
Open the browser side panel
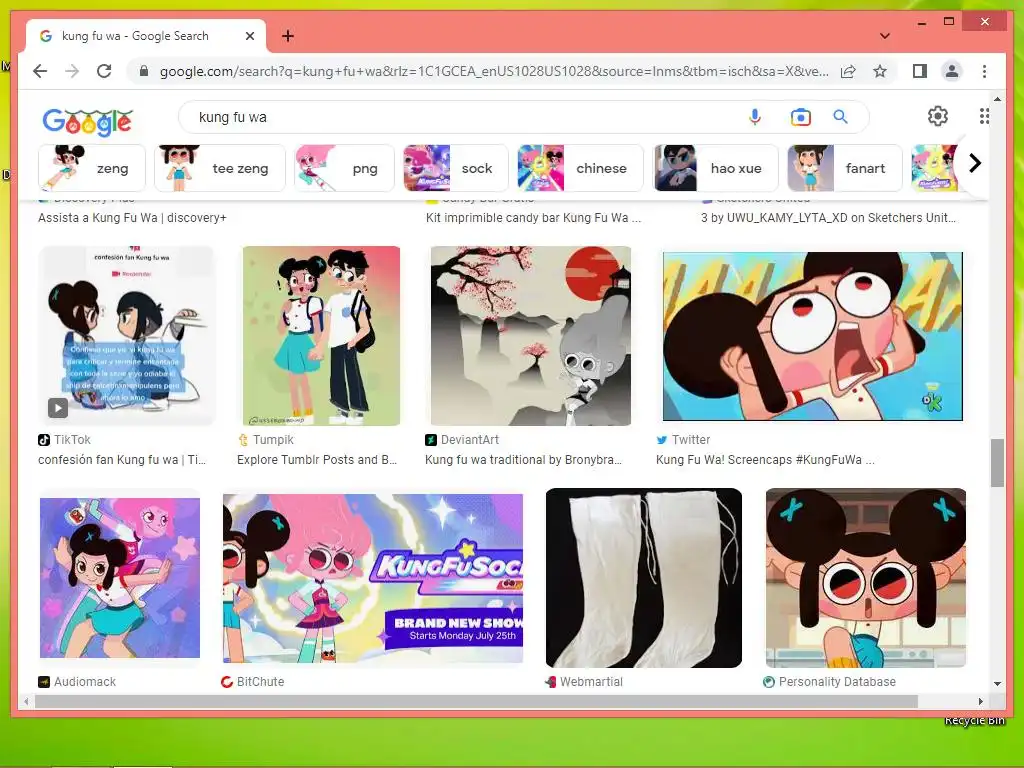[920, 71]
